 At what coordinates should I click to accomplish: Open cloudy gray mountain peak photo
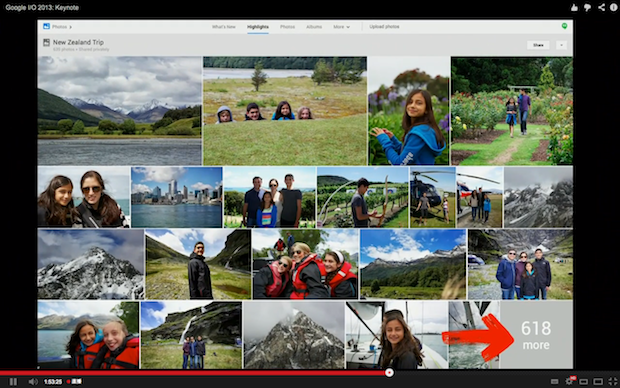[x=294, y=335]
